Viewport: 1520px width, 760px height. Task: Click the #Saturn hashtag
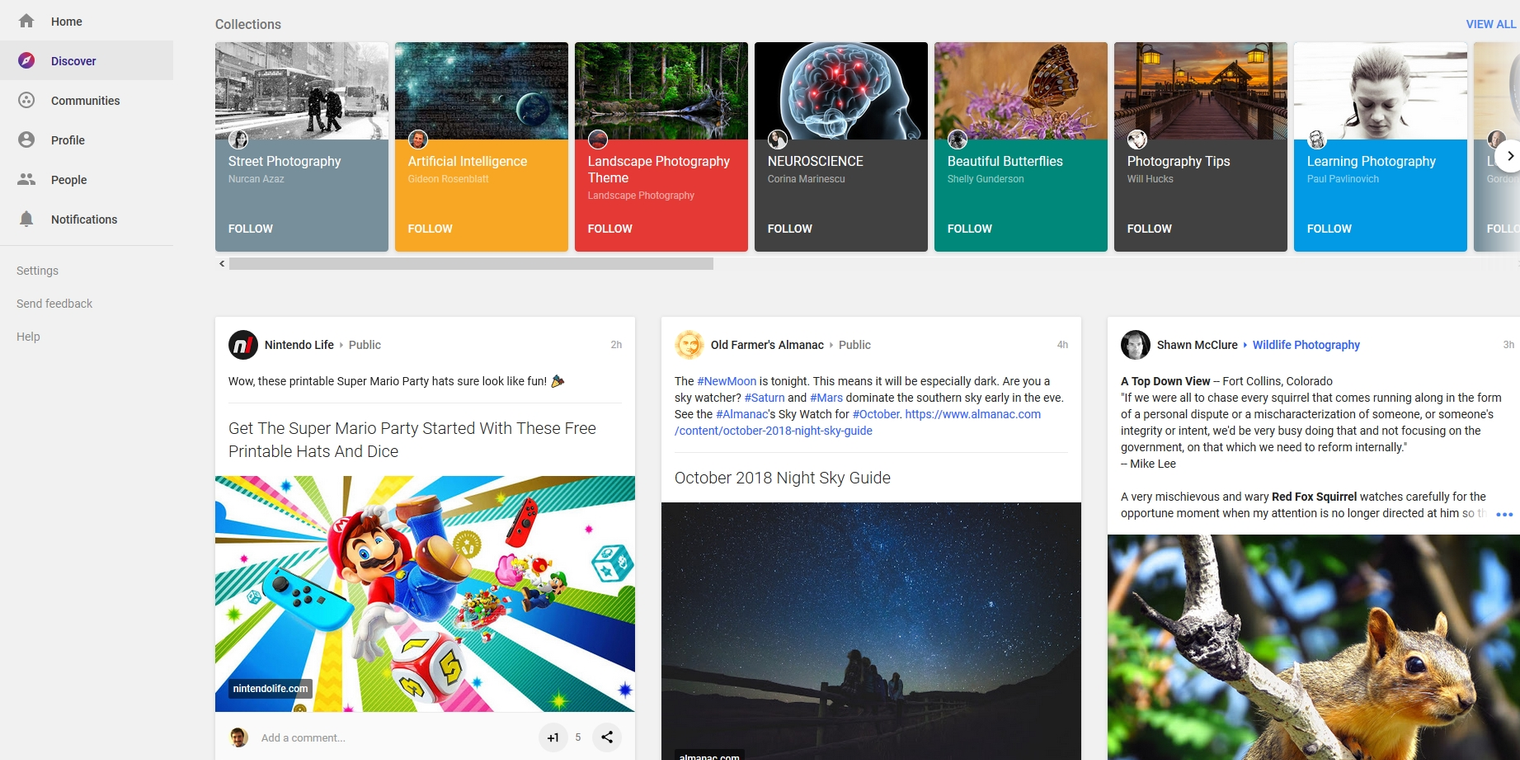(764, 398)
